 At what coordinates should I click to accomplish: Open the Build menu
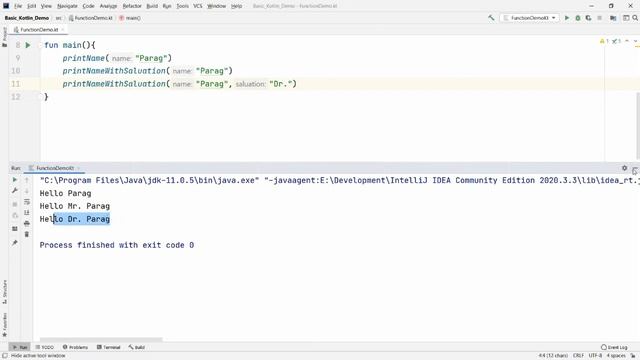click(x=152, y=6)
